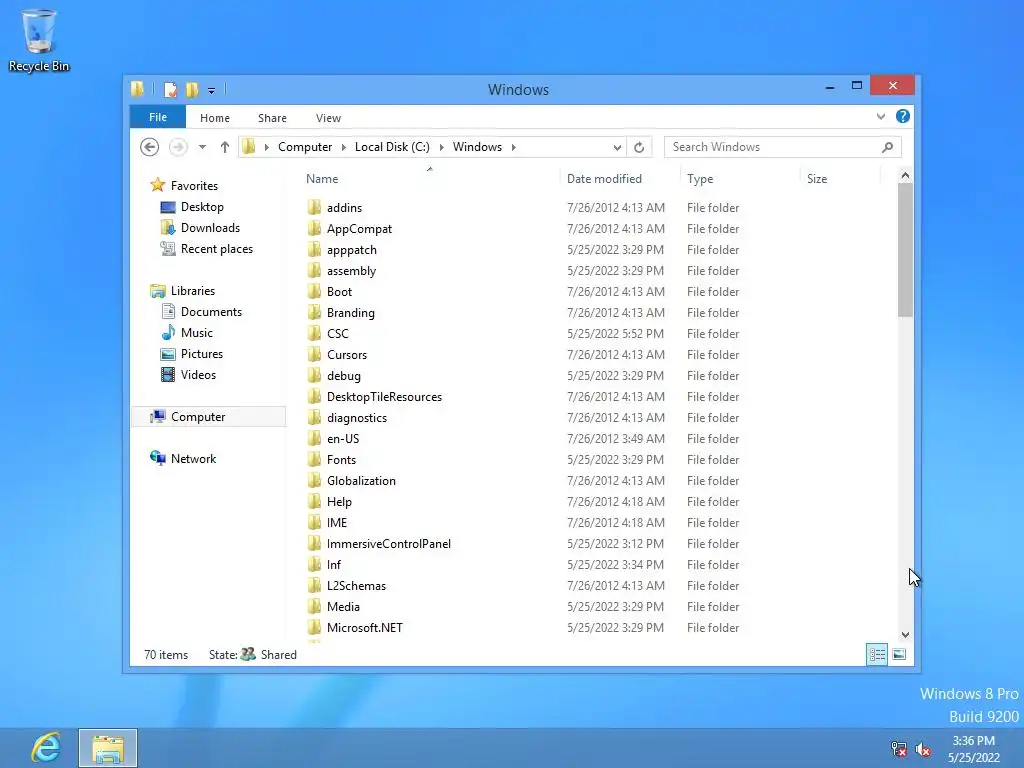Open Customize Quick Access Toolbar dropdown arrow
The height and width of the screenshot is (768, 1024).
[x=212, y=91]
